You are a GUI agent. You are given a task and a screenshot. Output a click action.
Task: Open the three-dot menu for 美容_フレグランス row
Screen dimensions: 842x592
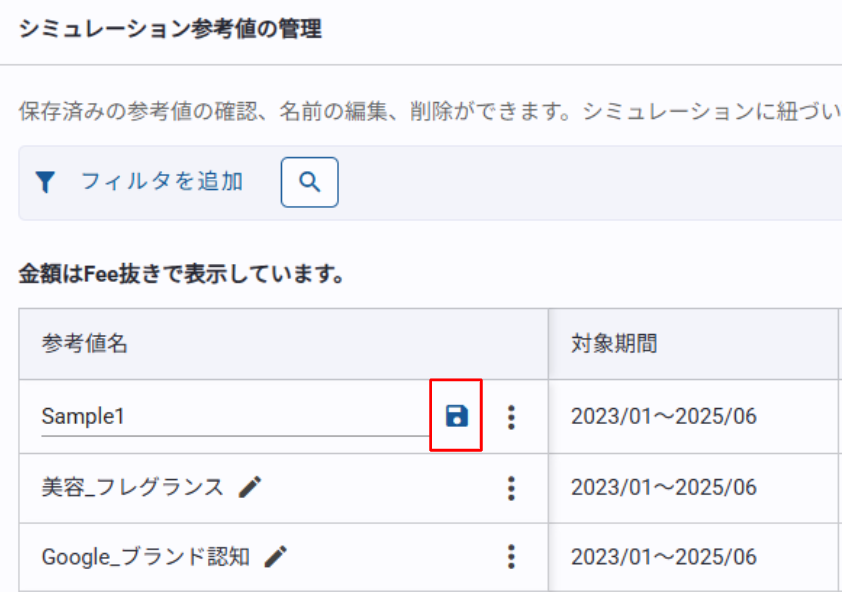511,488
